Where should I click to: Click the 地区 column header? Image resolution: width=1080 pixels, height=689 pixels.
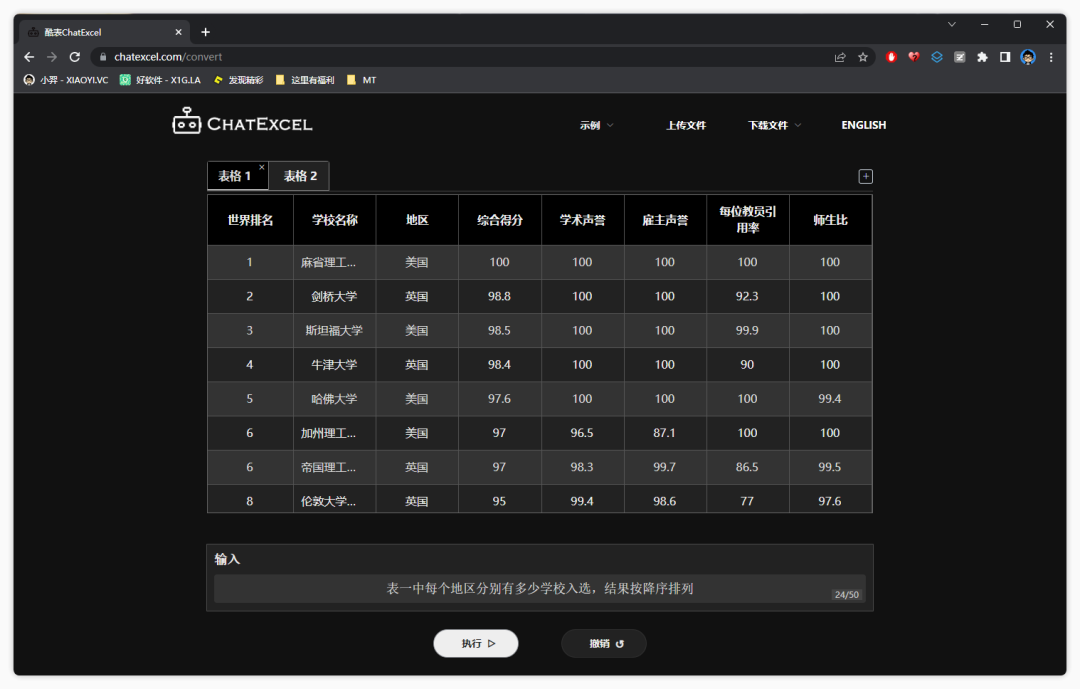(417, 220)
